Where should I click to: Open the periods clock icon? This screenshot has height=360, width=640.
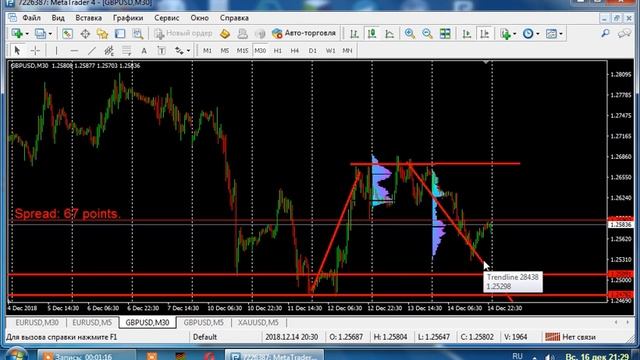tap(528, 33)
